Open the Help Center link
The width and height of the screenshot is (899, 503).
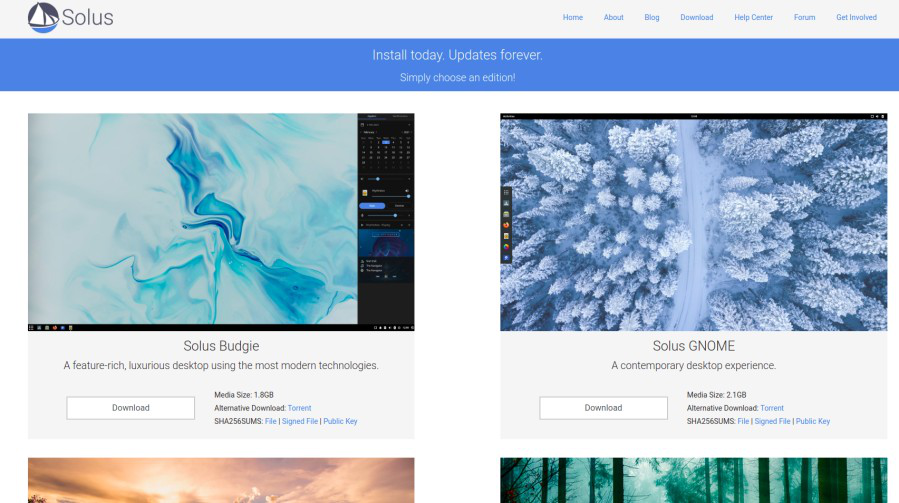753,17
